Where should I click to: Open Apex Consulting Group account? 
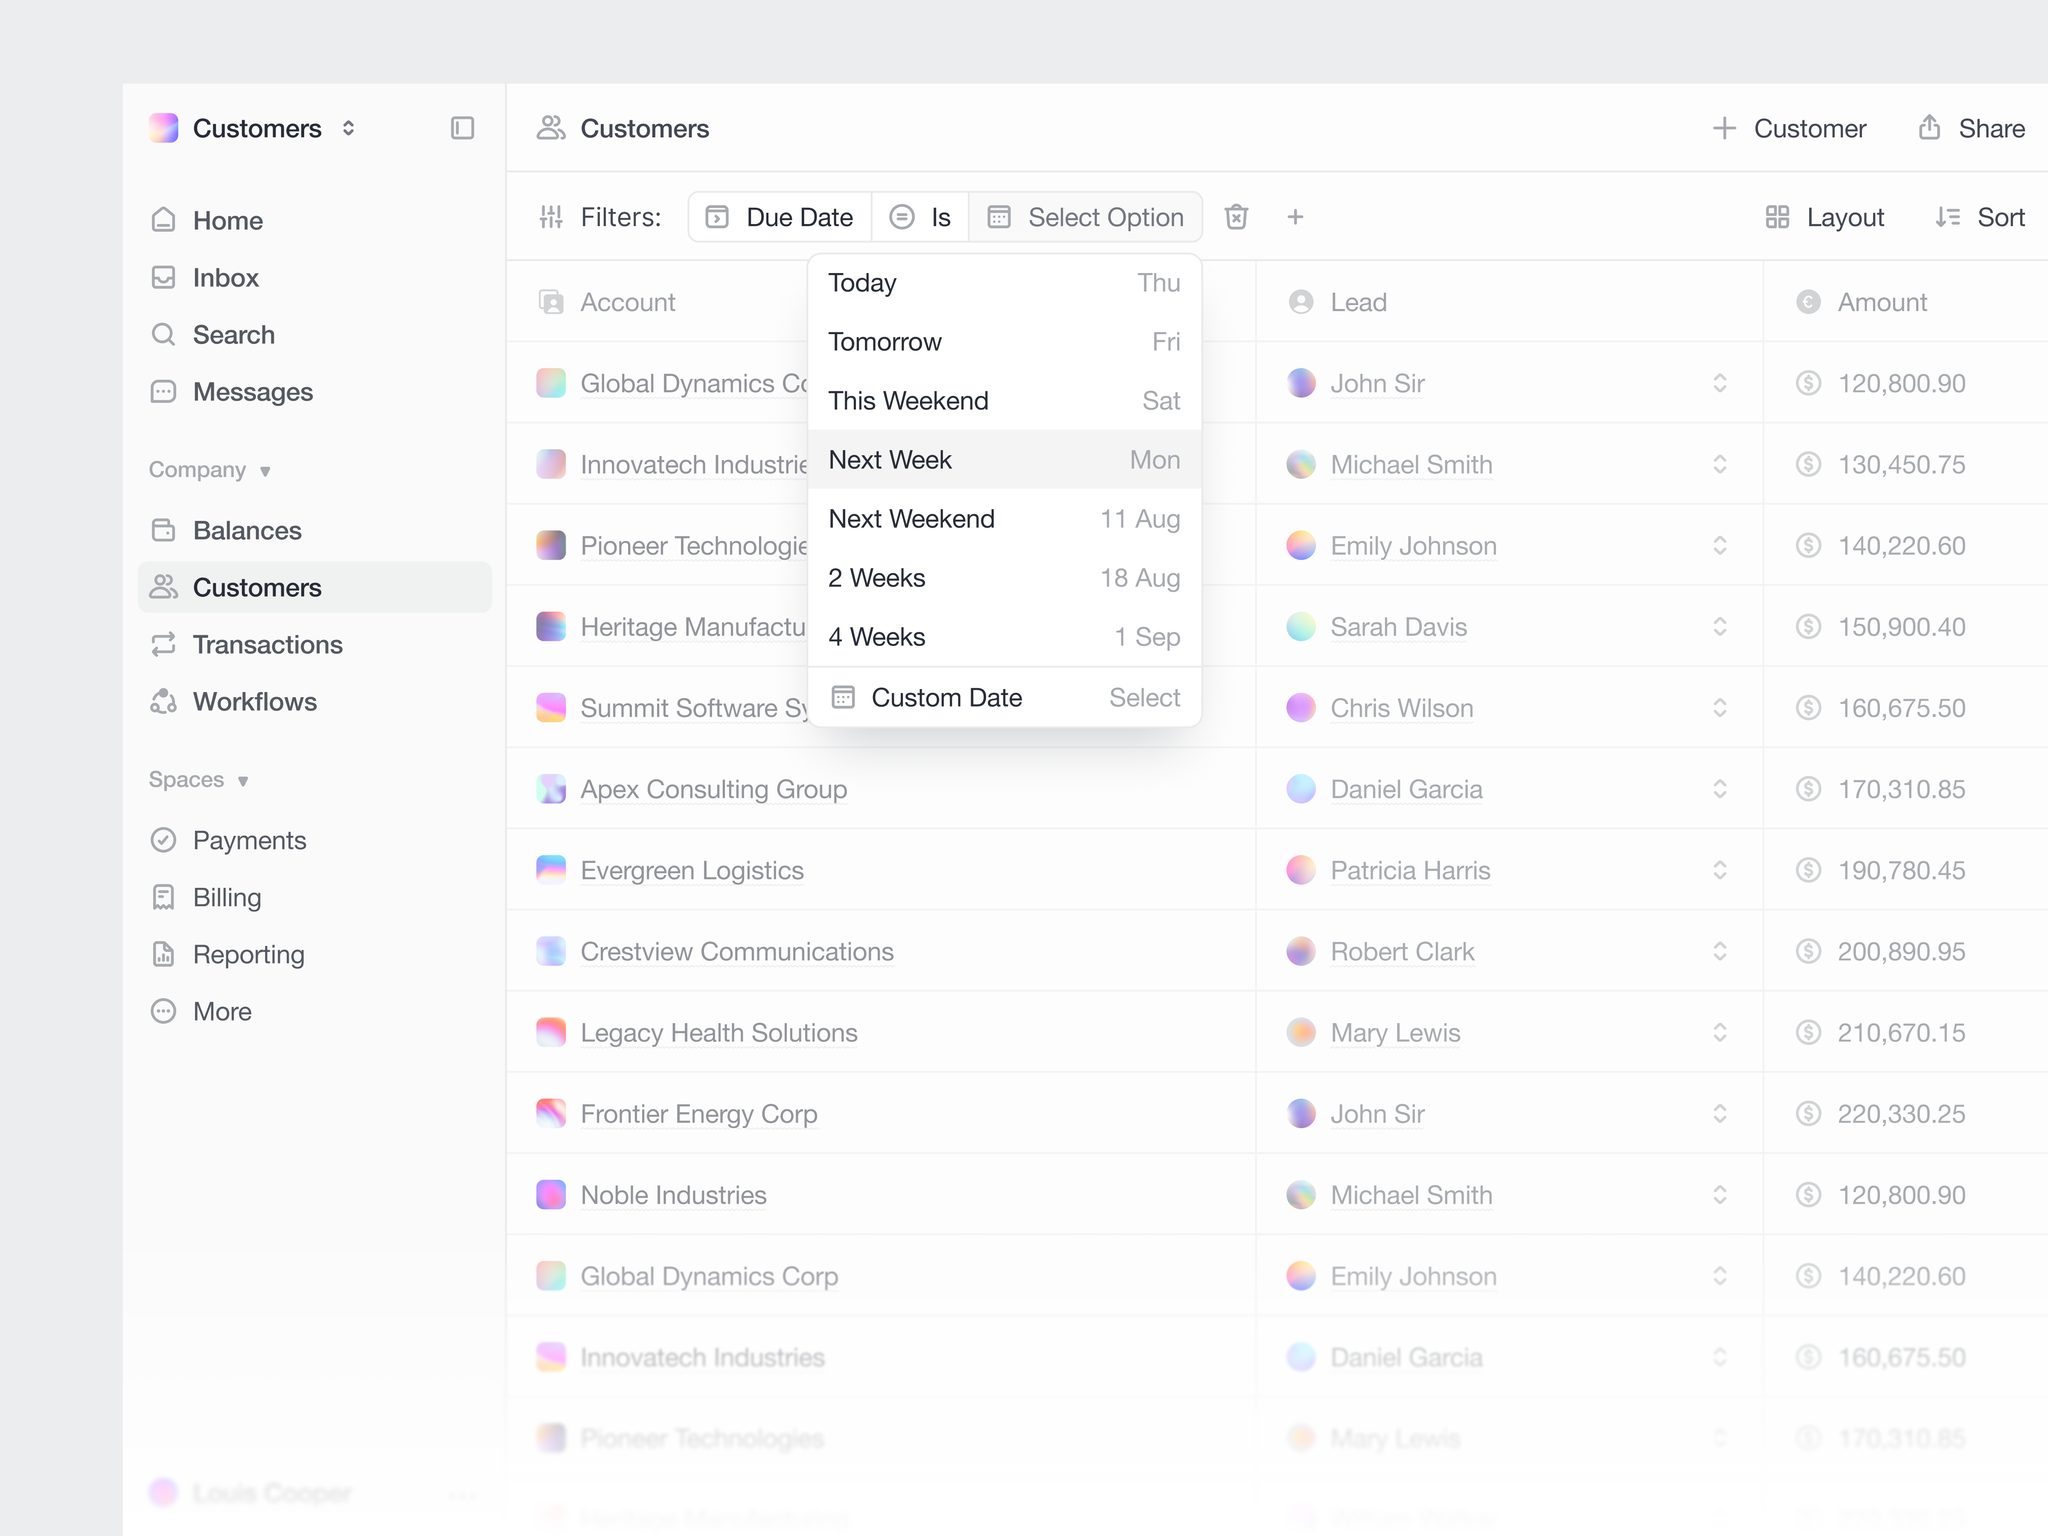click(x=713, y=789)
